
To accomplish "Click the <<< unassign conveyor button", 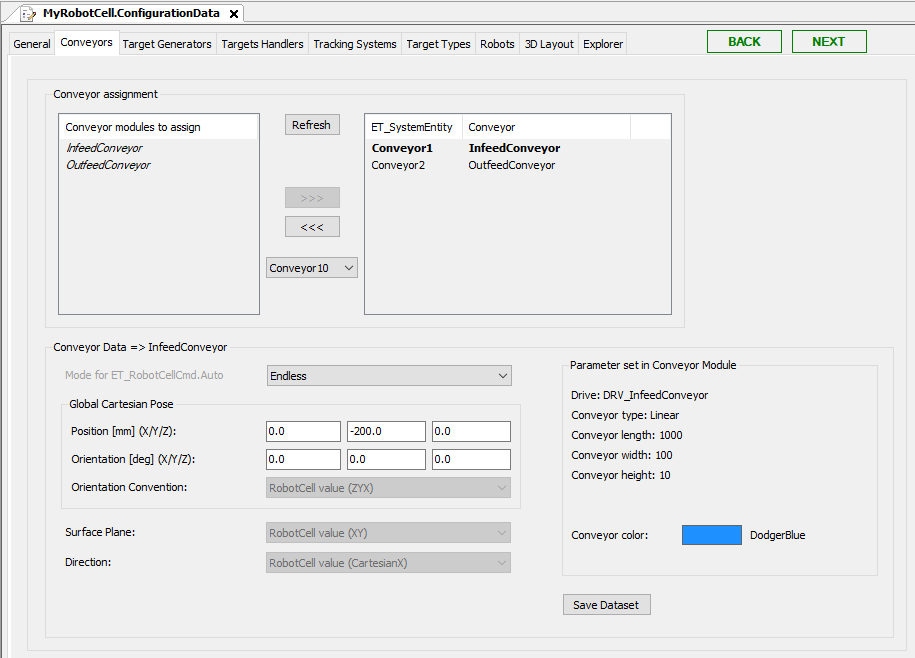I will 312,227.
